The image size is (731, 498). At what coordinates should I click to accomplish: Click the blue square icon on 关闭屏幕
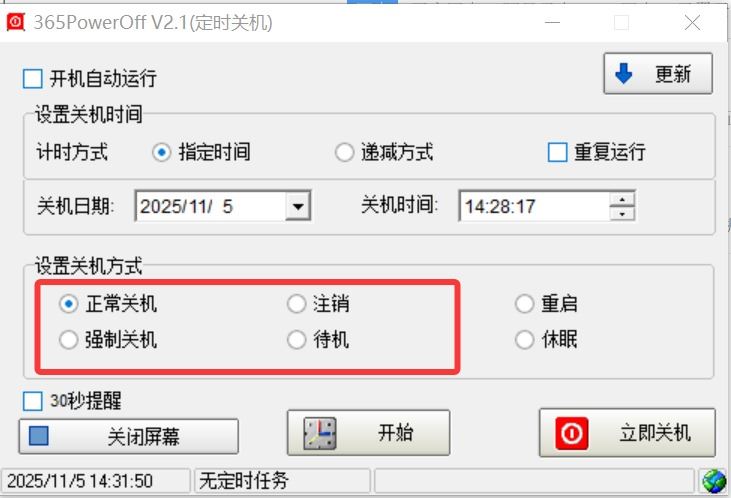(x=39, y=436)
